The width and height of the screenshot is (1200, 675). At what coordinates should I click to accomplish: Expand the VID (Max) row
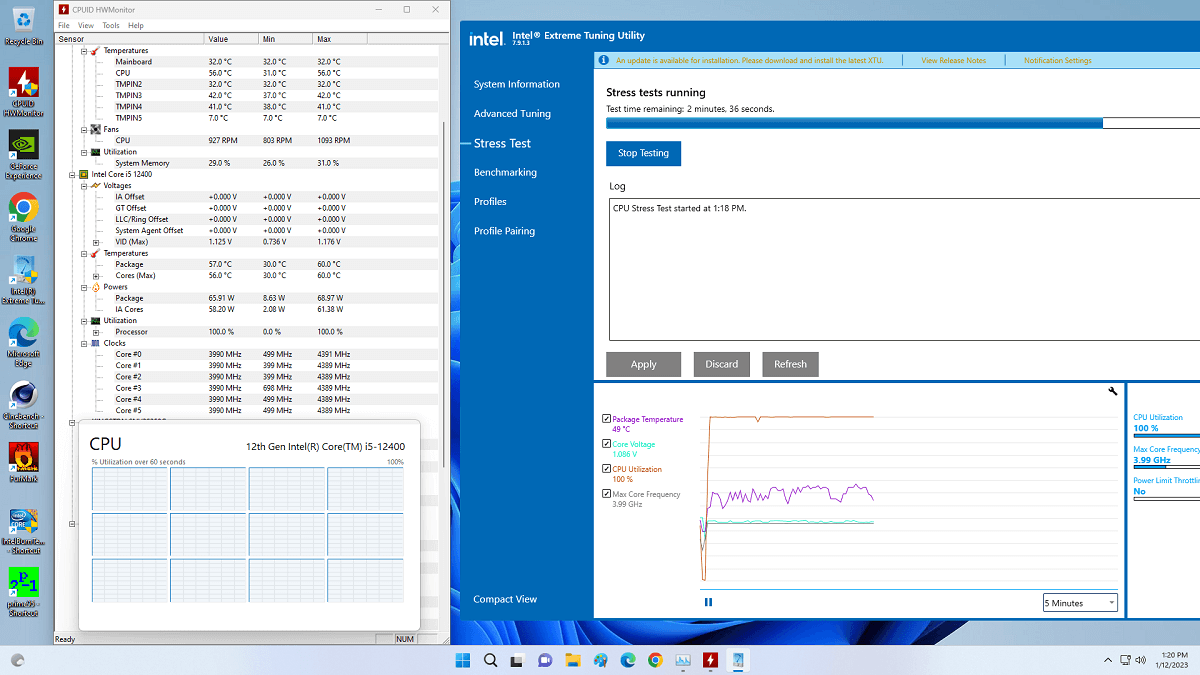[96, 242]
